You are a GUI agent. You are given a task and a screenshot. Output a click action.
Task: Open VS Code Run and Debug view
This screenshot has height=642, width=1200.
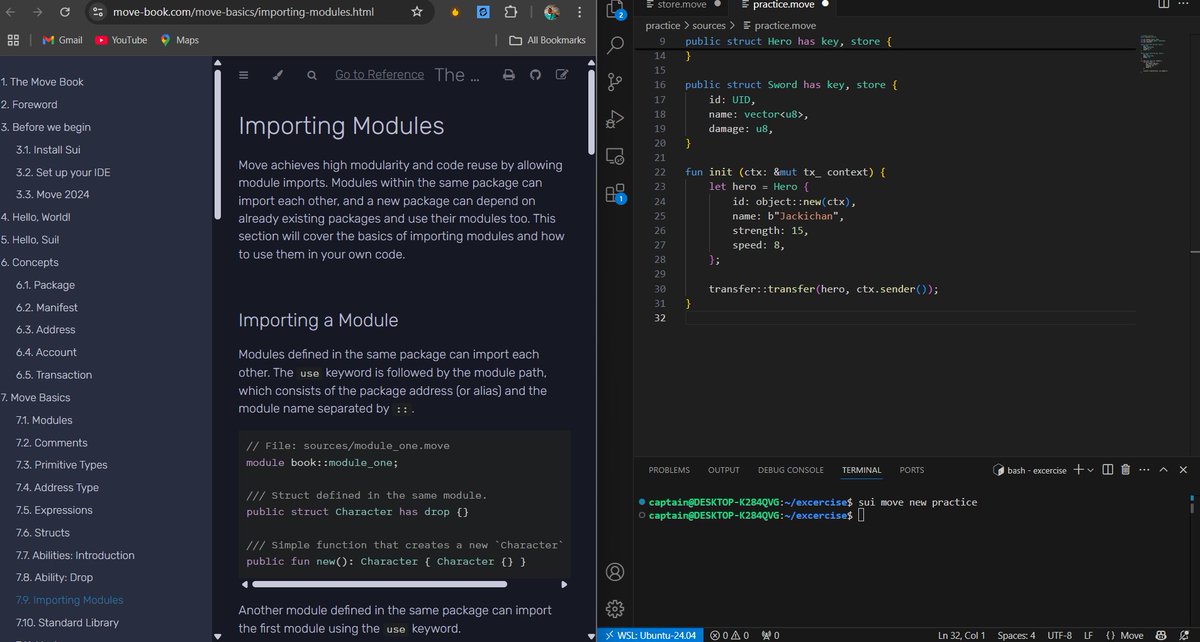616,120
